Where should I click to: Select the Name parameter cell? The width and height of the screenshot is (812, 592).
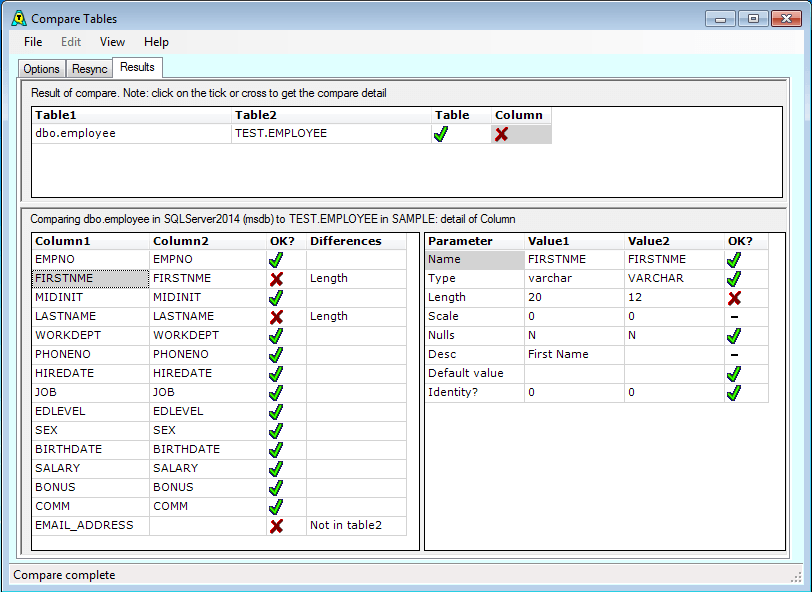pyautogui.click(x=475, y=259)
